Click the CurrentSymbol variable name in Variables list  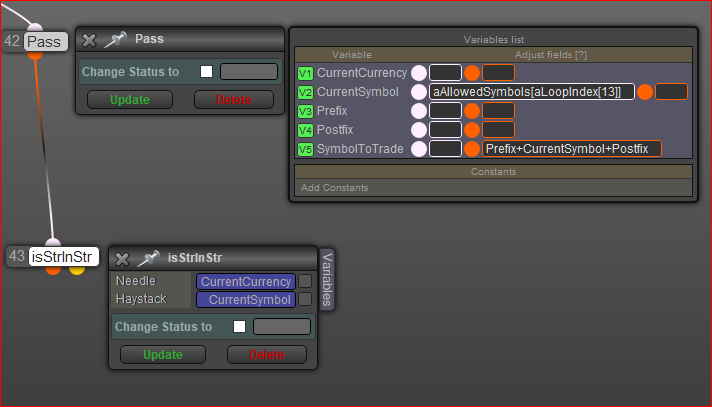(x=357, y=92)
